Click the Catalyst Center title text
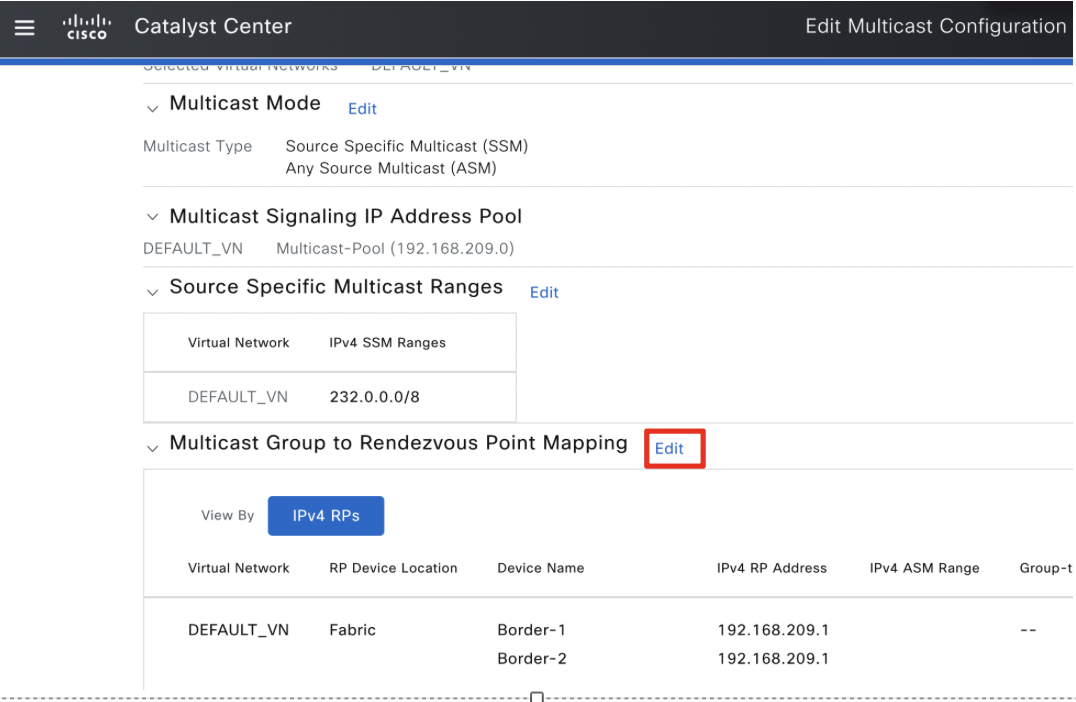 [x=213, y=27]
